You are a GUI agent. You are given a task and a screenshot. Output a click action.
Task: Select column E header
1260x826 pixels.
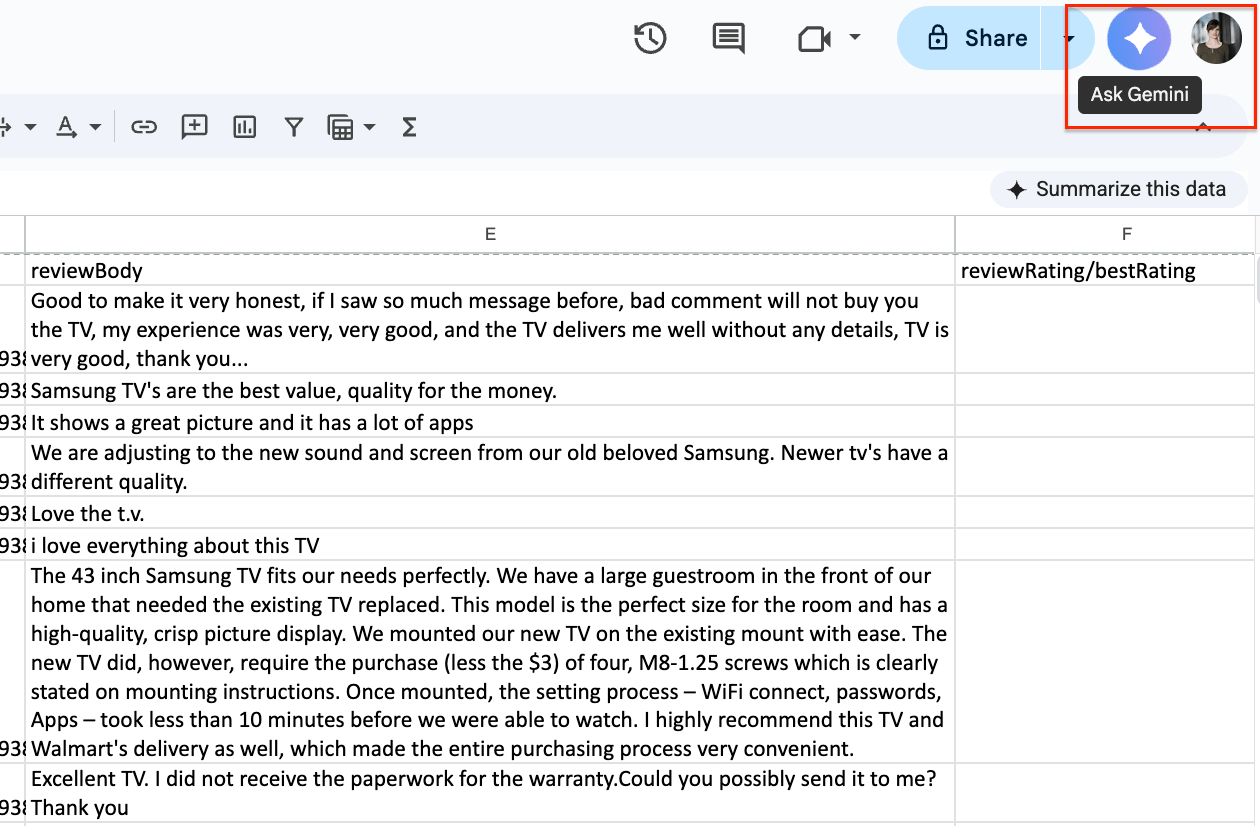(x=490, y=233)
